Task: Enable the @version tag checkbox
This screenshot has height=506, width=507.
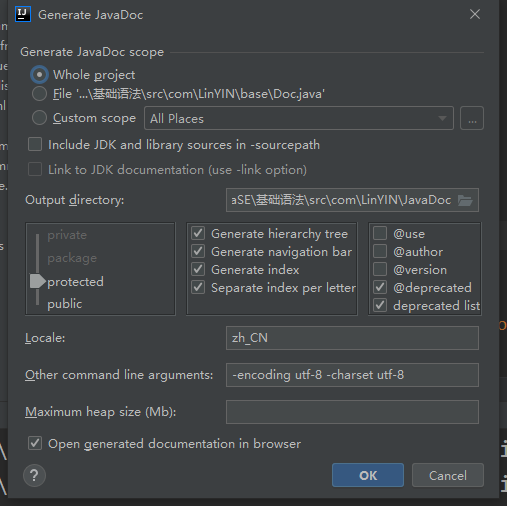Action: 380,269
